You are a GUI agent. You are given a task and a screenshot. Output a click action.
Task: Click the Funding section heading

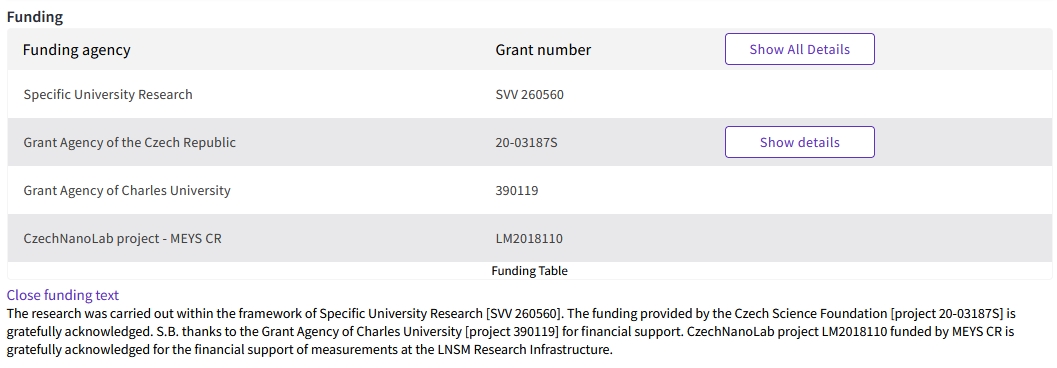[35, 18]
